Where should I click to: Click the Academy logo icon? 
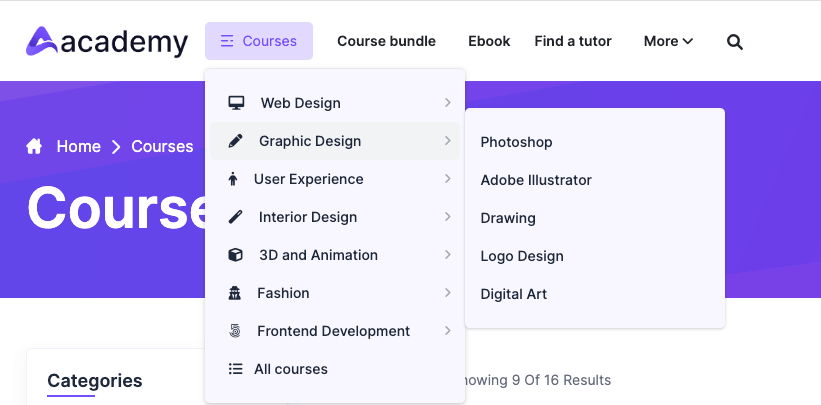tap(42, 41)
